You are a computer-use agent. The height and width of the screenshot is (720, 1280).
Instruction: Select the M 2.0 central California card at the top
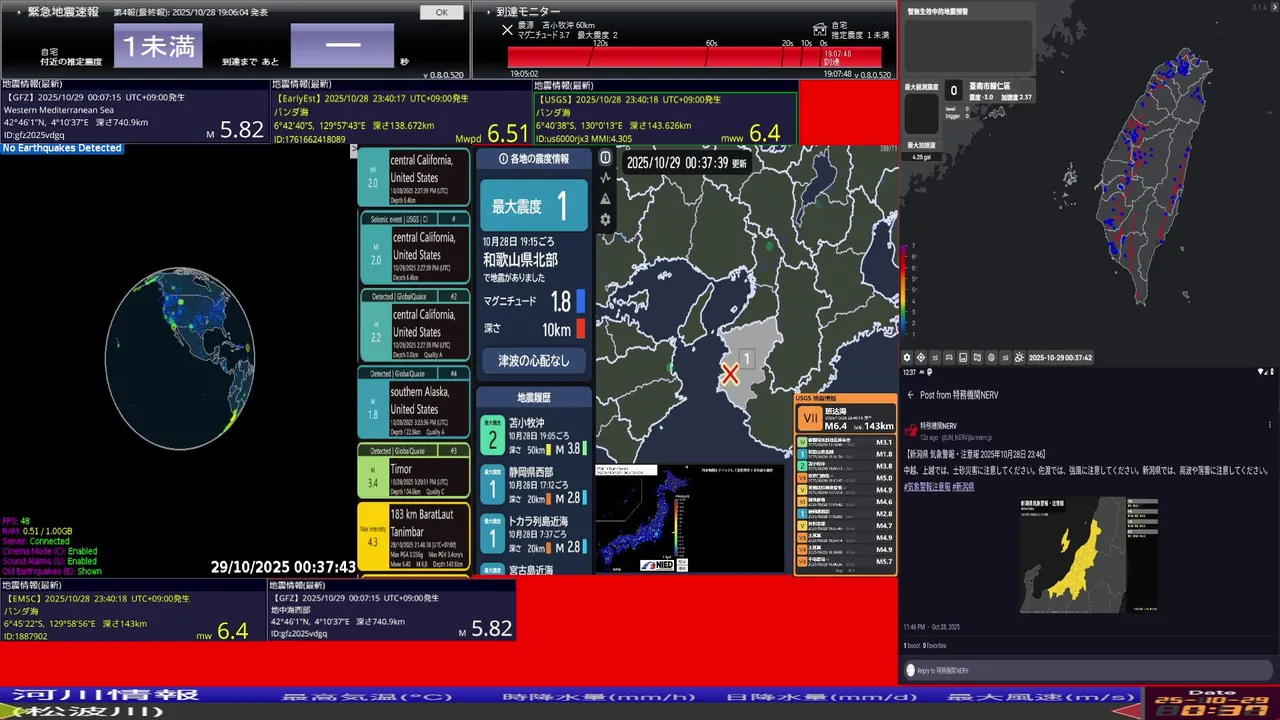pyautogui.click(x=413, y=177)
